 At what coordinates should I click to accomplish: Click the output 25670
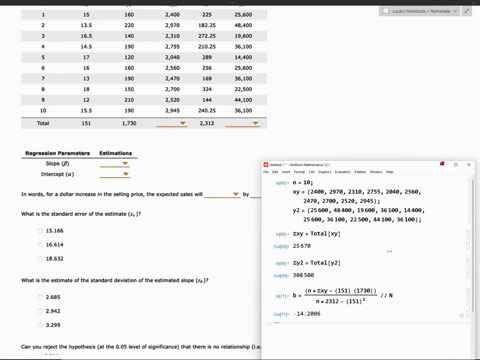(302, 246)
